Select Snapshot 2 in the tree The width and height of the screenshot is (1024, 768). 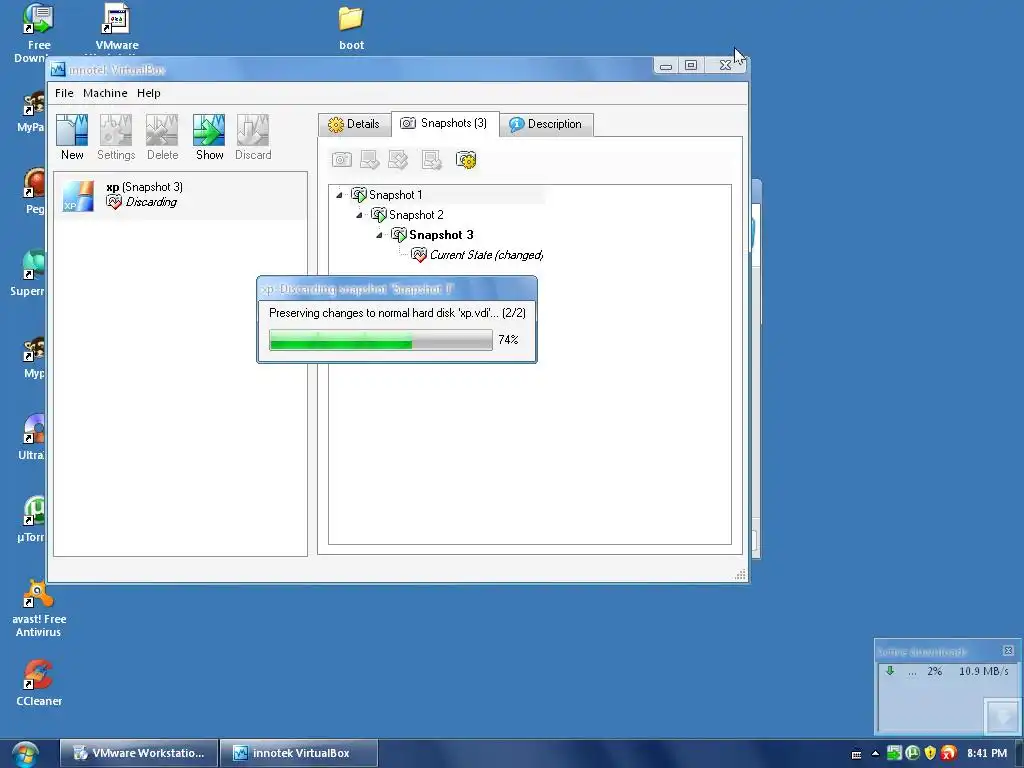click(416, 215)
